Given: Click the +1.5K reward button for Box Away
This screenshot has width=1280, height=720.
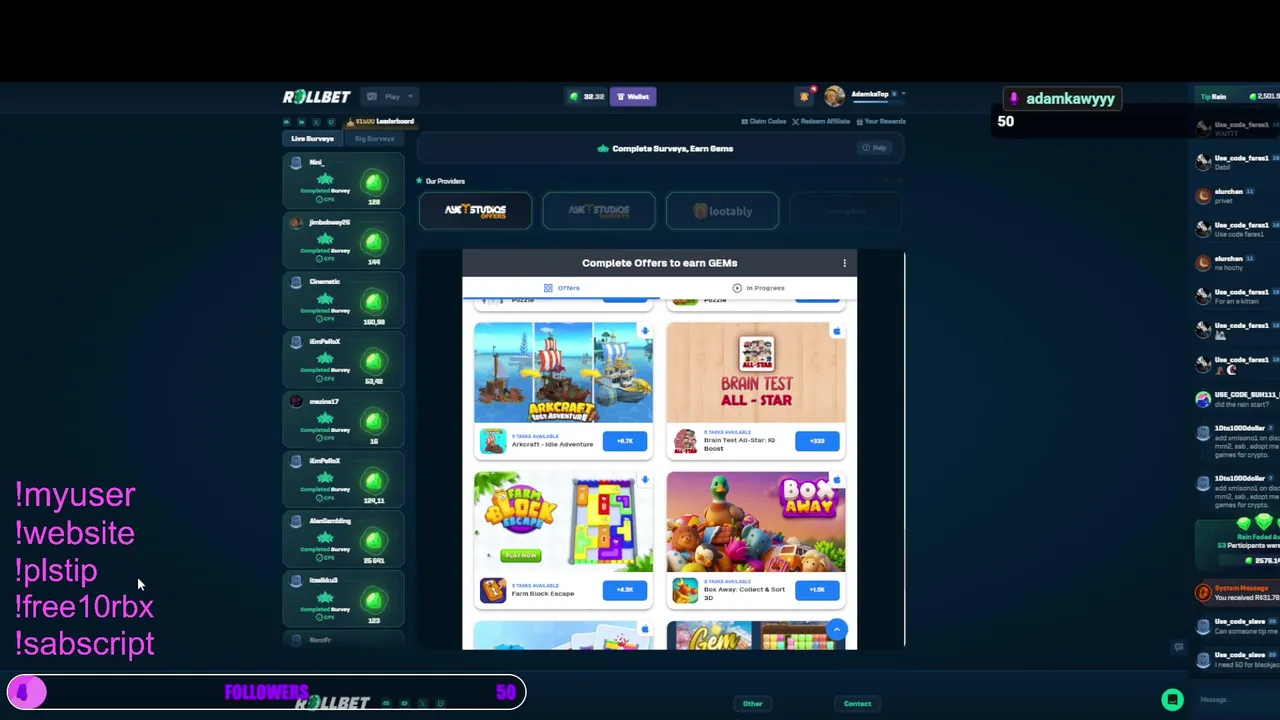Looking at the screenshot, I should point(817,590).
